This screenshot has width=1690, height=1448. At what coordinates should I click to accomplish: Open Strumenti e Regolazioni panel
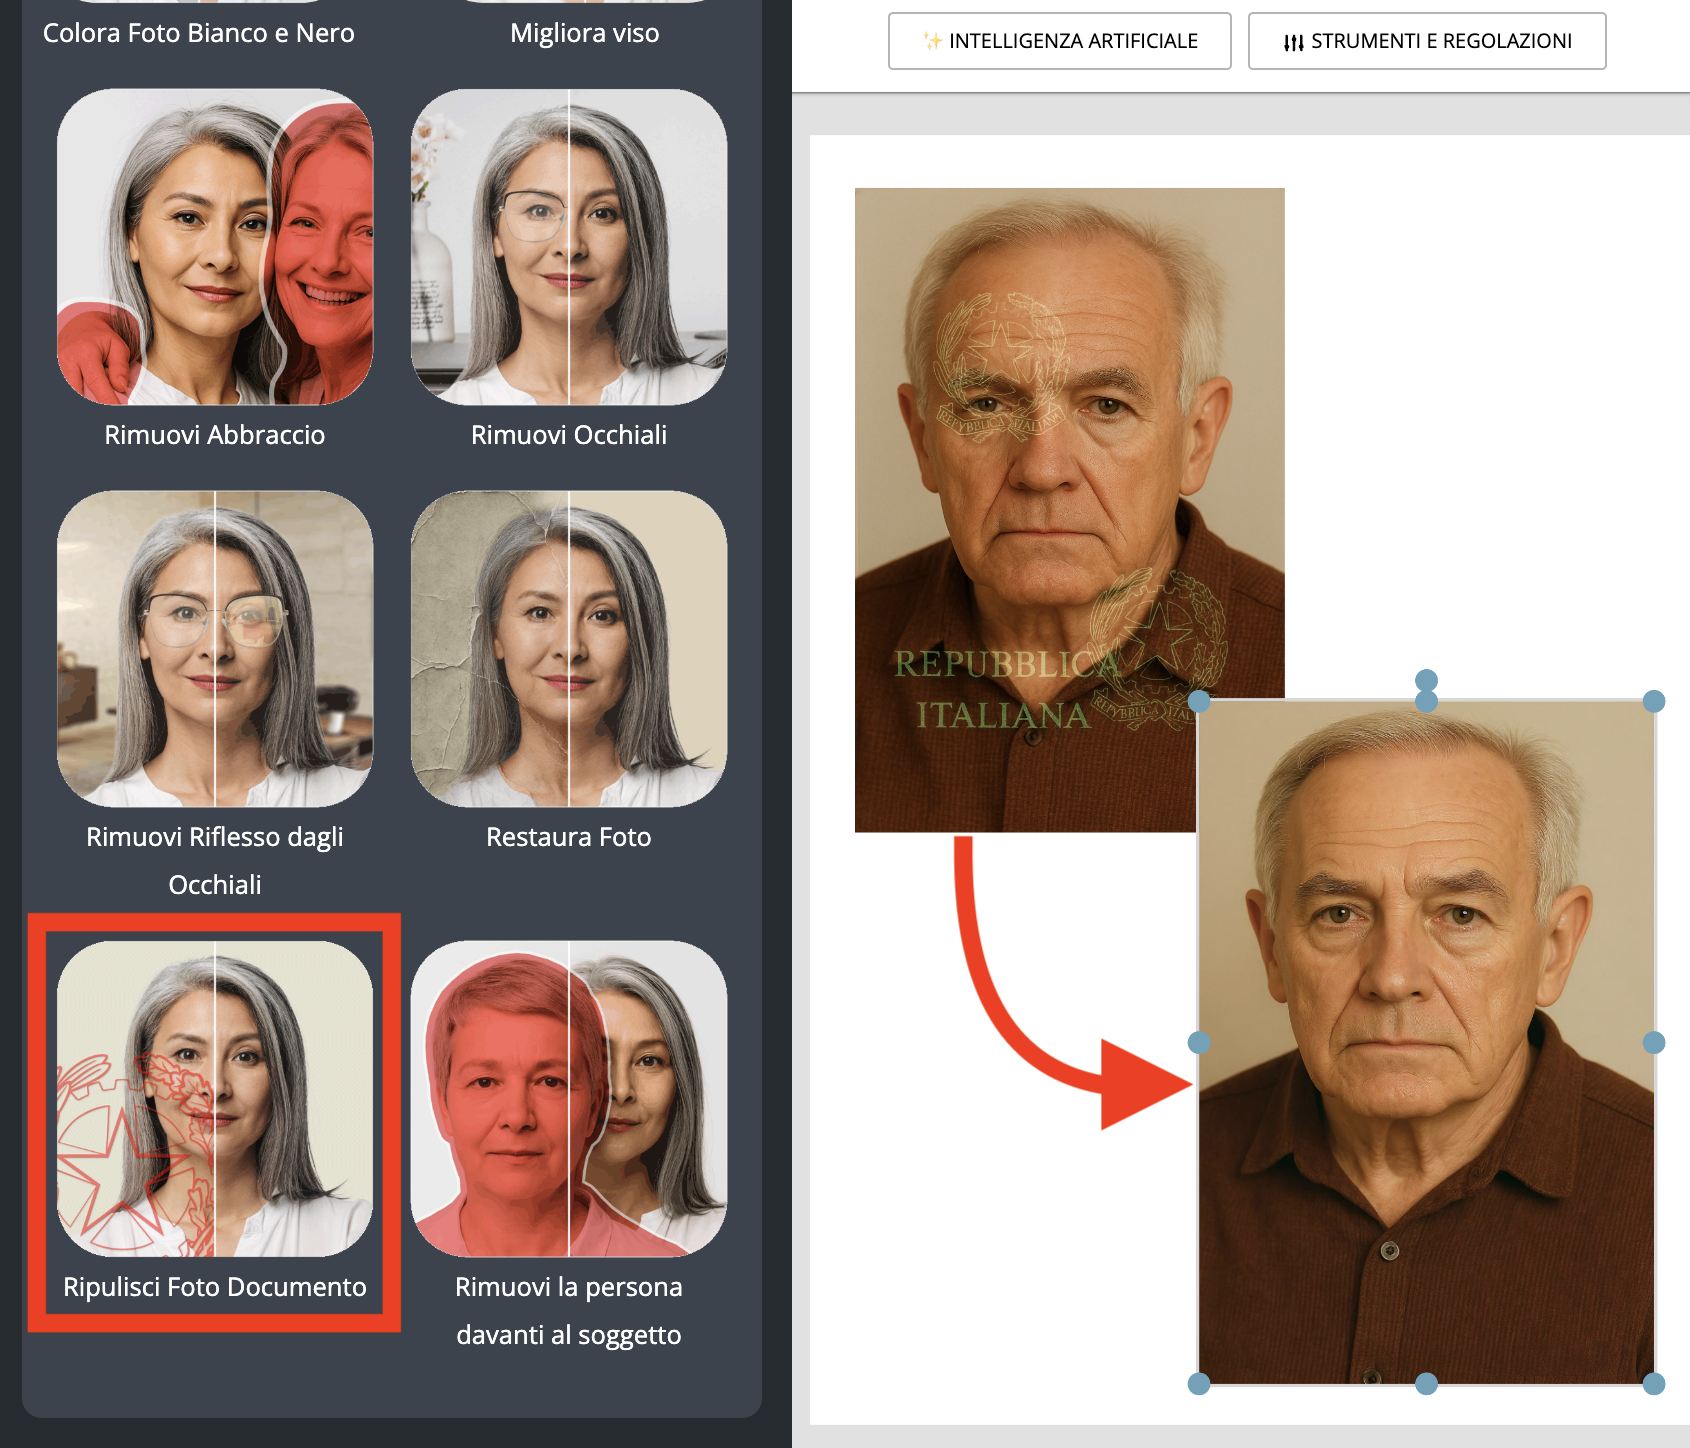pos(1427,41)
